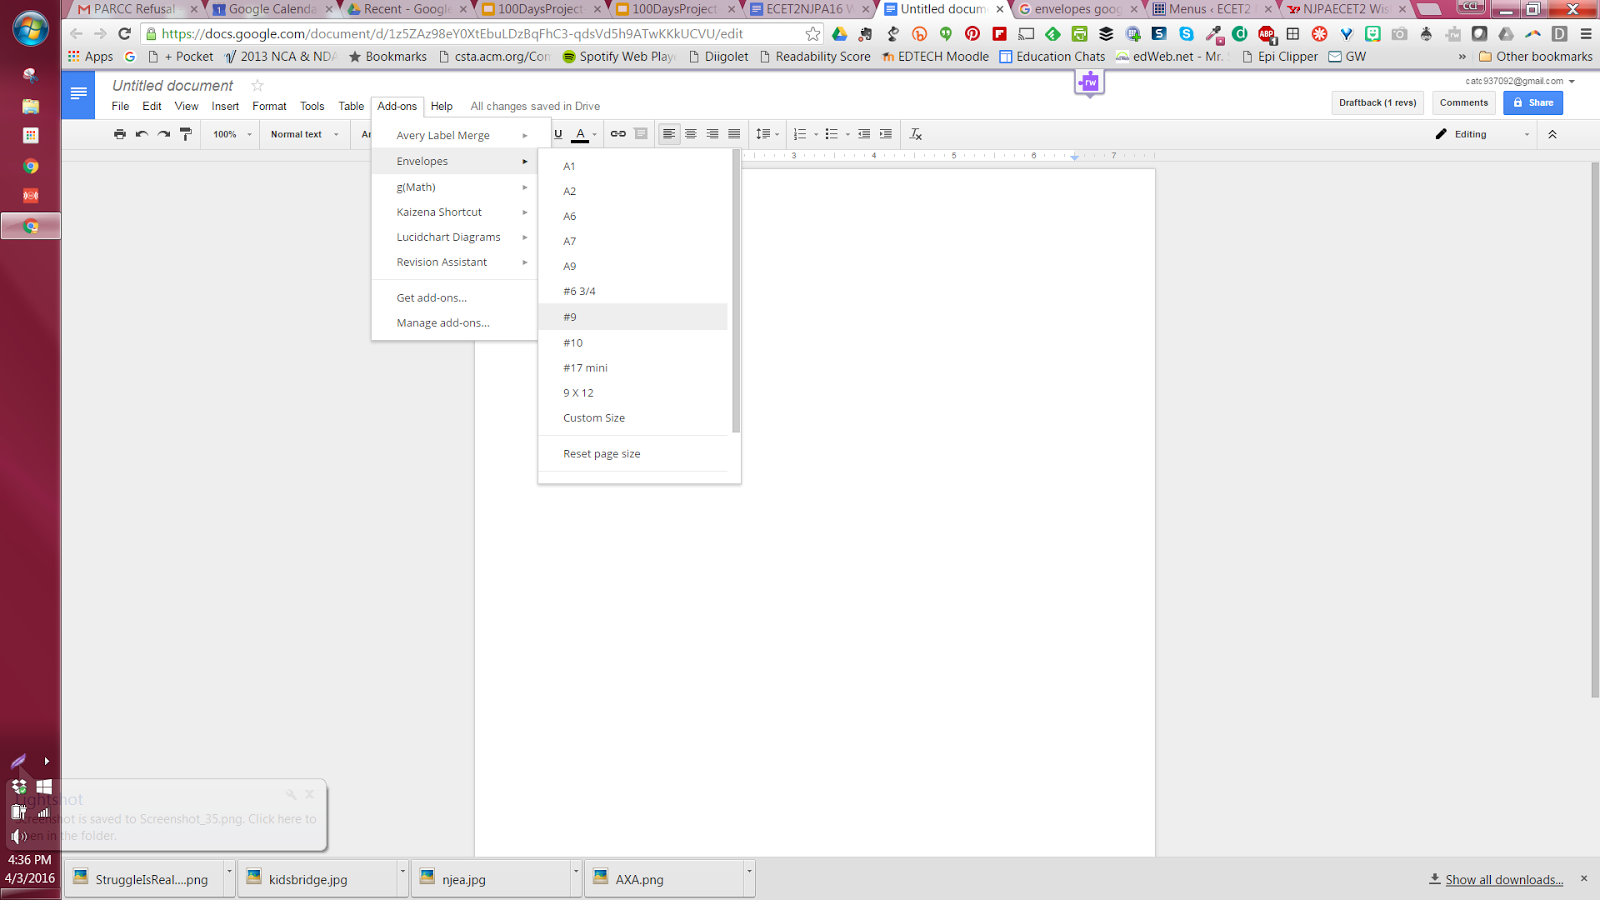Click the address bar URL
1600x900 pixels.
(452, 34)
